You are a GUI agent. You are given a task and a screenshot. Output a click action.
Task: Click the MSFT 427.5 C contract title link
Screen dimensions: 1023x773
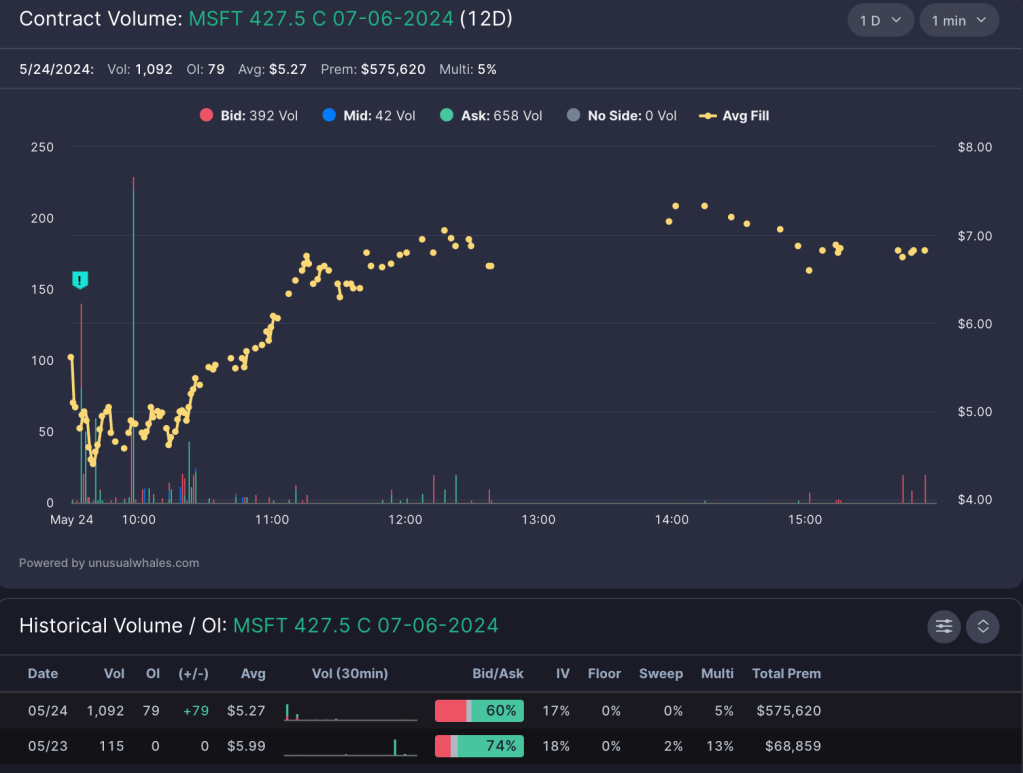[x=320, y=19]
